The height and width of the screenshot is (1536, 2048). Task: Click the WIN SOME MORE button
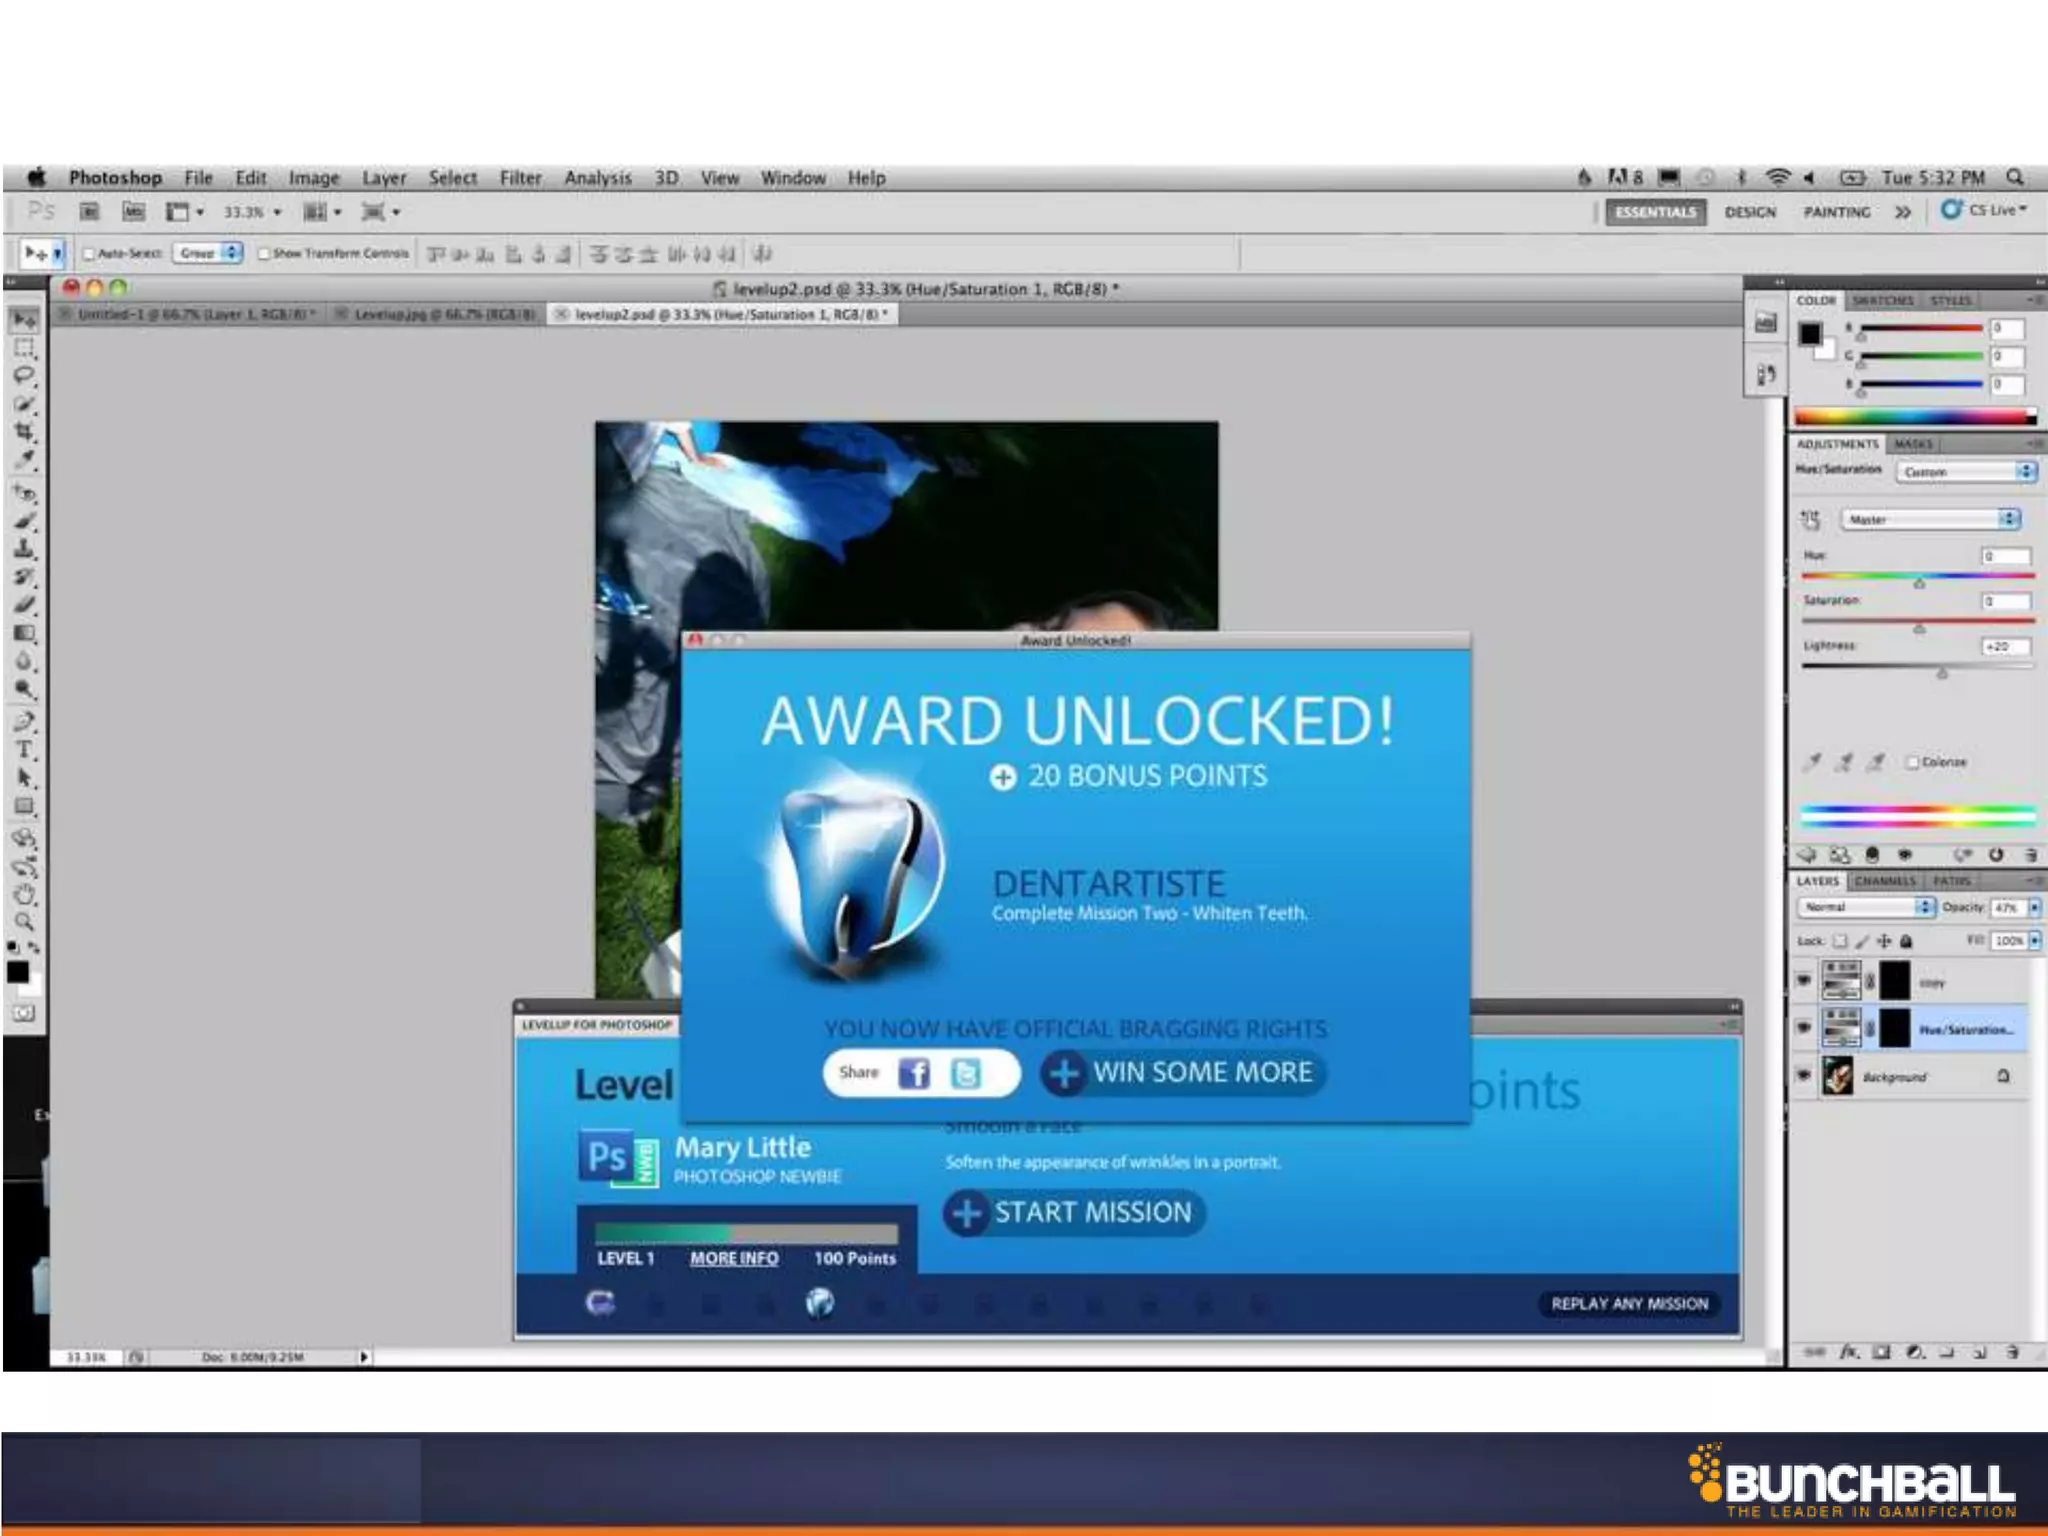pyautogui.click(x=1183, y=1073)
